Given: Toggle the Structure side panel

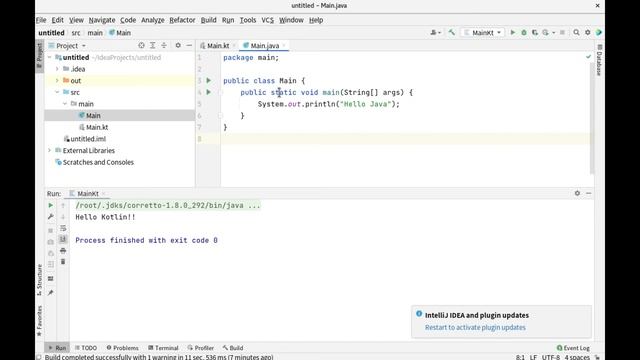Looking at the screenshot, I should point(40,280).
